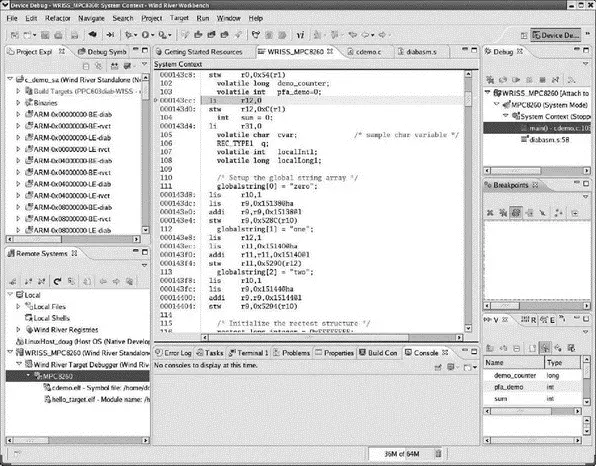Open the Error Log tab
The width and height of the screenshot is (596, 466).
click(173, 353)
